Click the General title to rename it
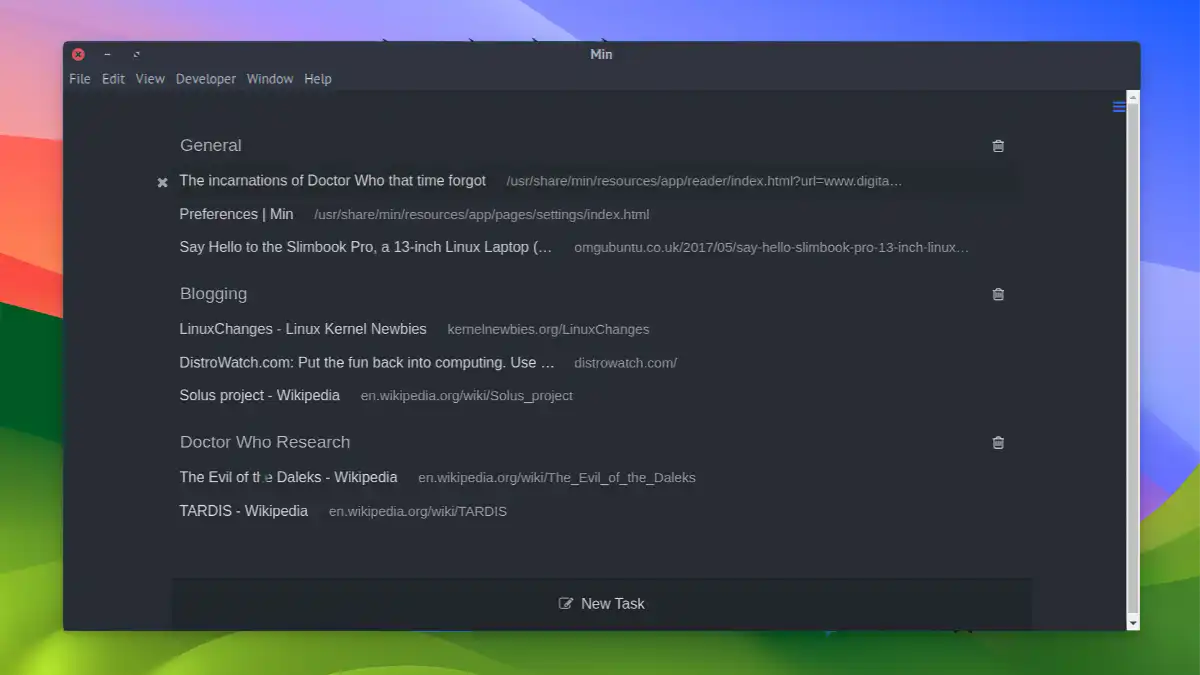Image resolution: width=1200 pixels, height=675 pixels. tap(210, 145)
